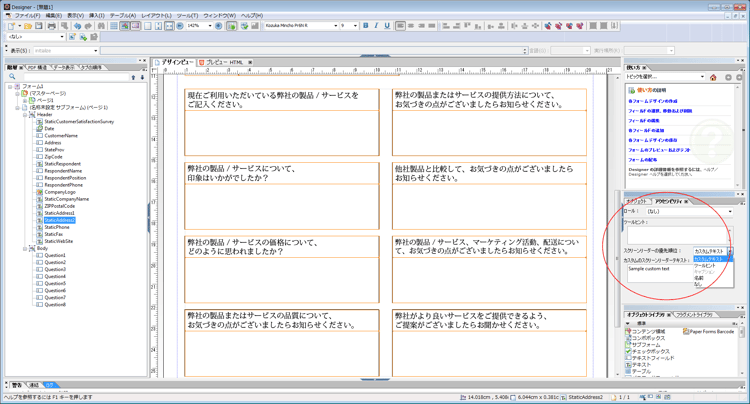Switch to the デザインビュー tab
Image resolution: width=750 pixels, height=404 pixels.
[x=174, y=63]
